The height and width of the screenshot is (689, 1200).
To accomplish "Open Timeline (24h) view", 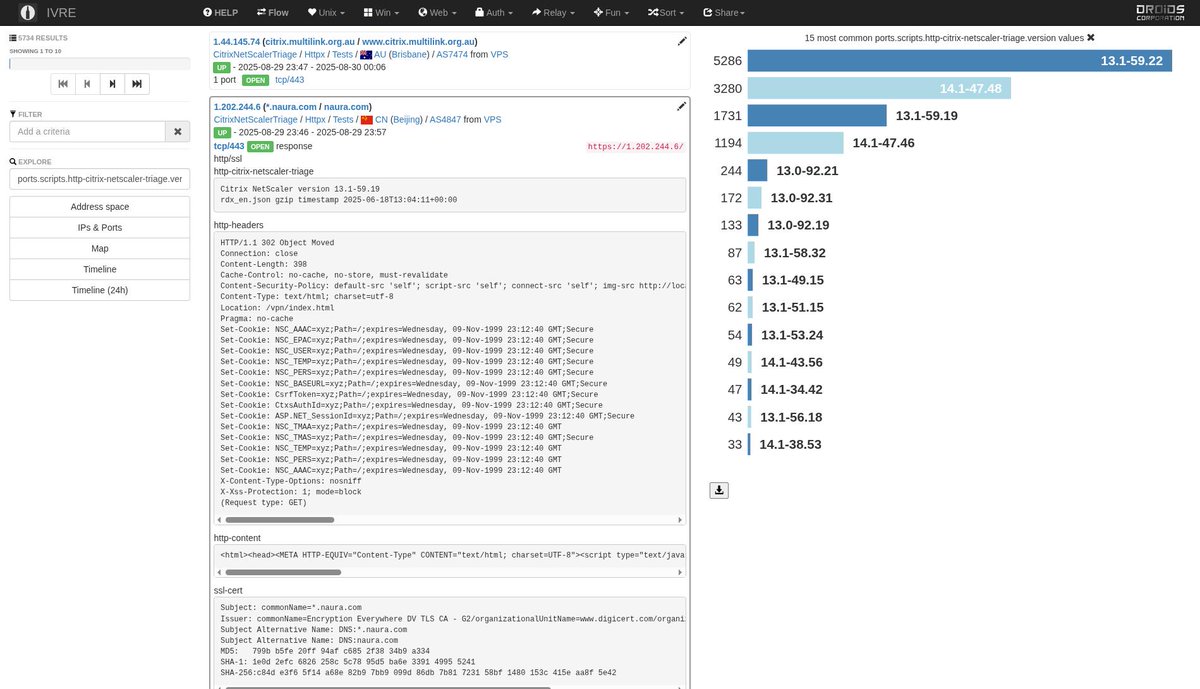I will tap(99, 290).
